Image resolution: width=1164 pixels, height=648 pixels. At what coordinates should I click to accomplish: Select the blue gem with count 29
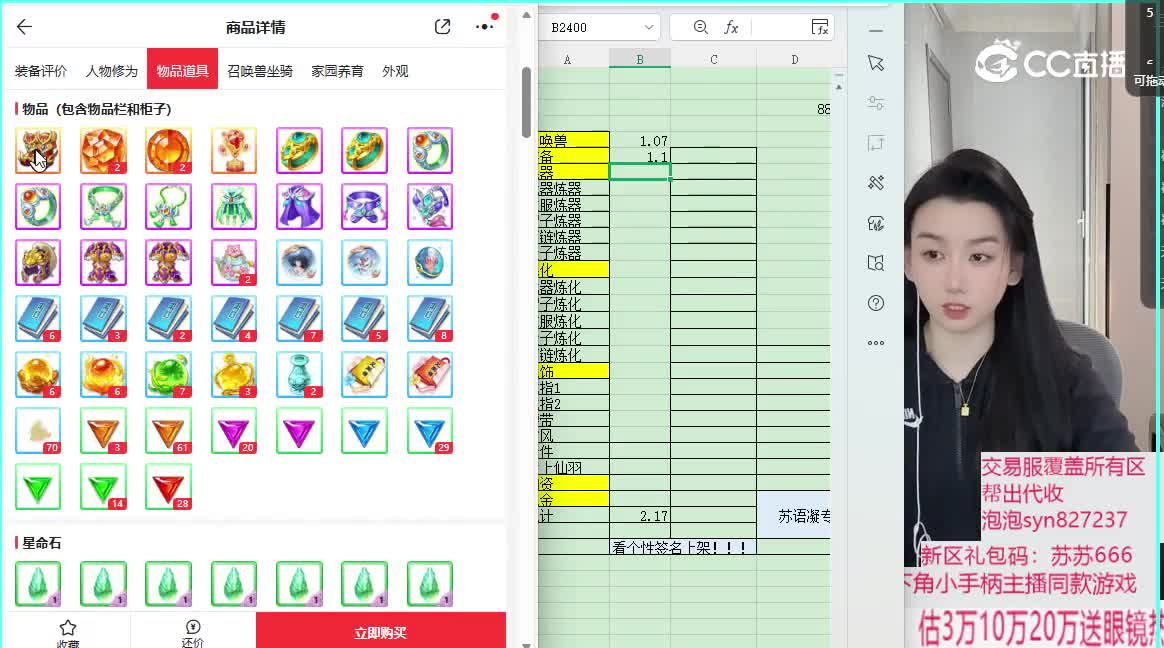430,431
